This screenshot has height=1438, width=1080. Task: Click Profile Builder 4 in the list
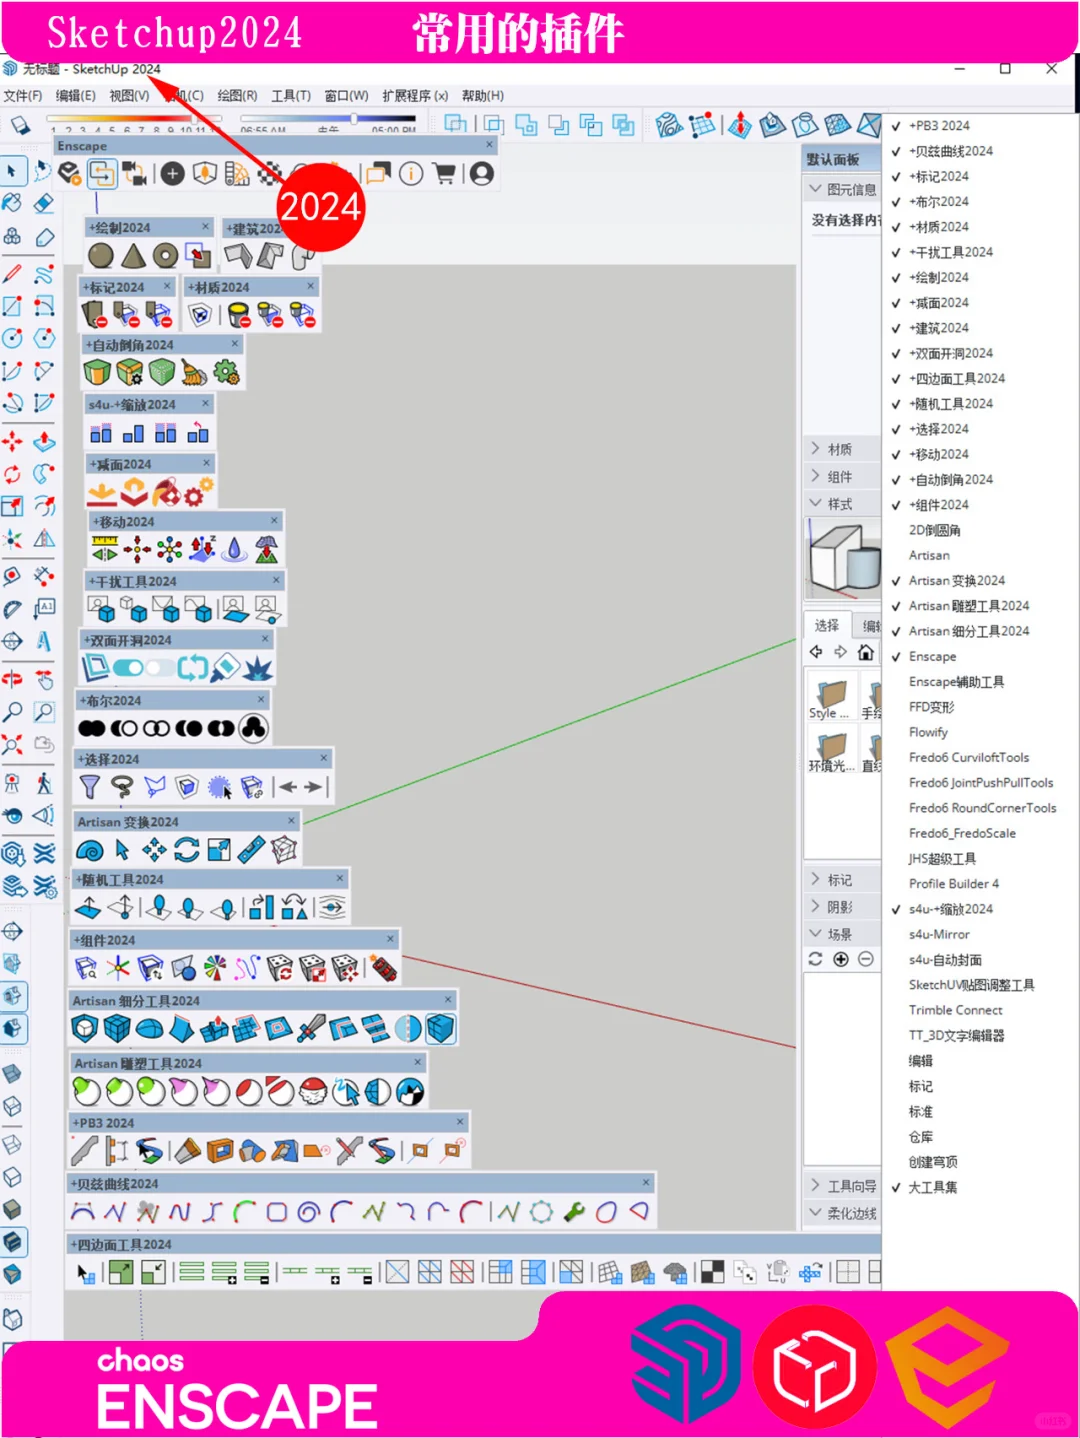pos(952,883)
